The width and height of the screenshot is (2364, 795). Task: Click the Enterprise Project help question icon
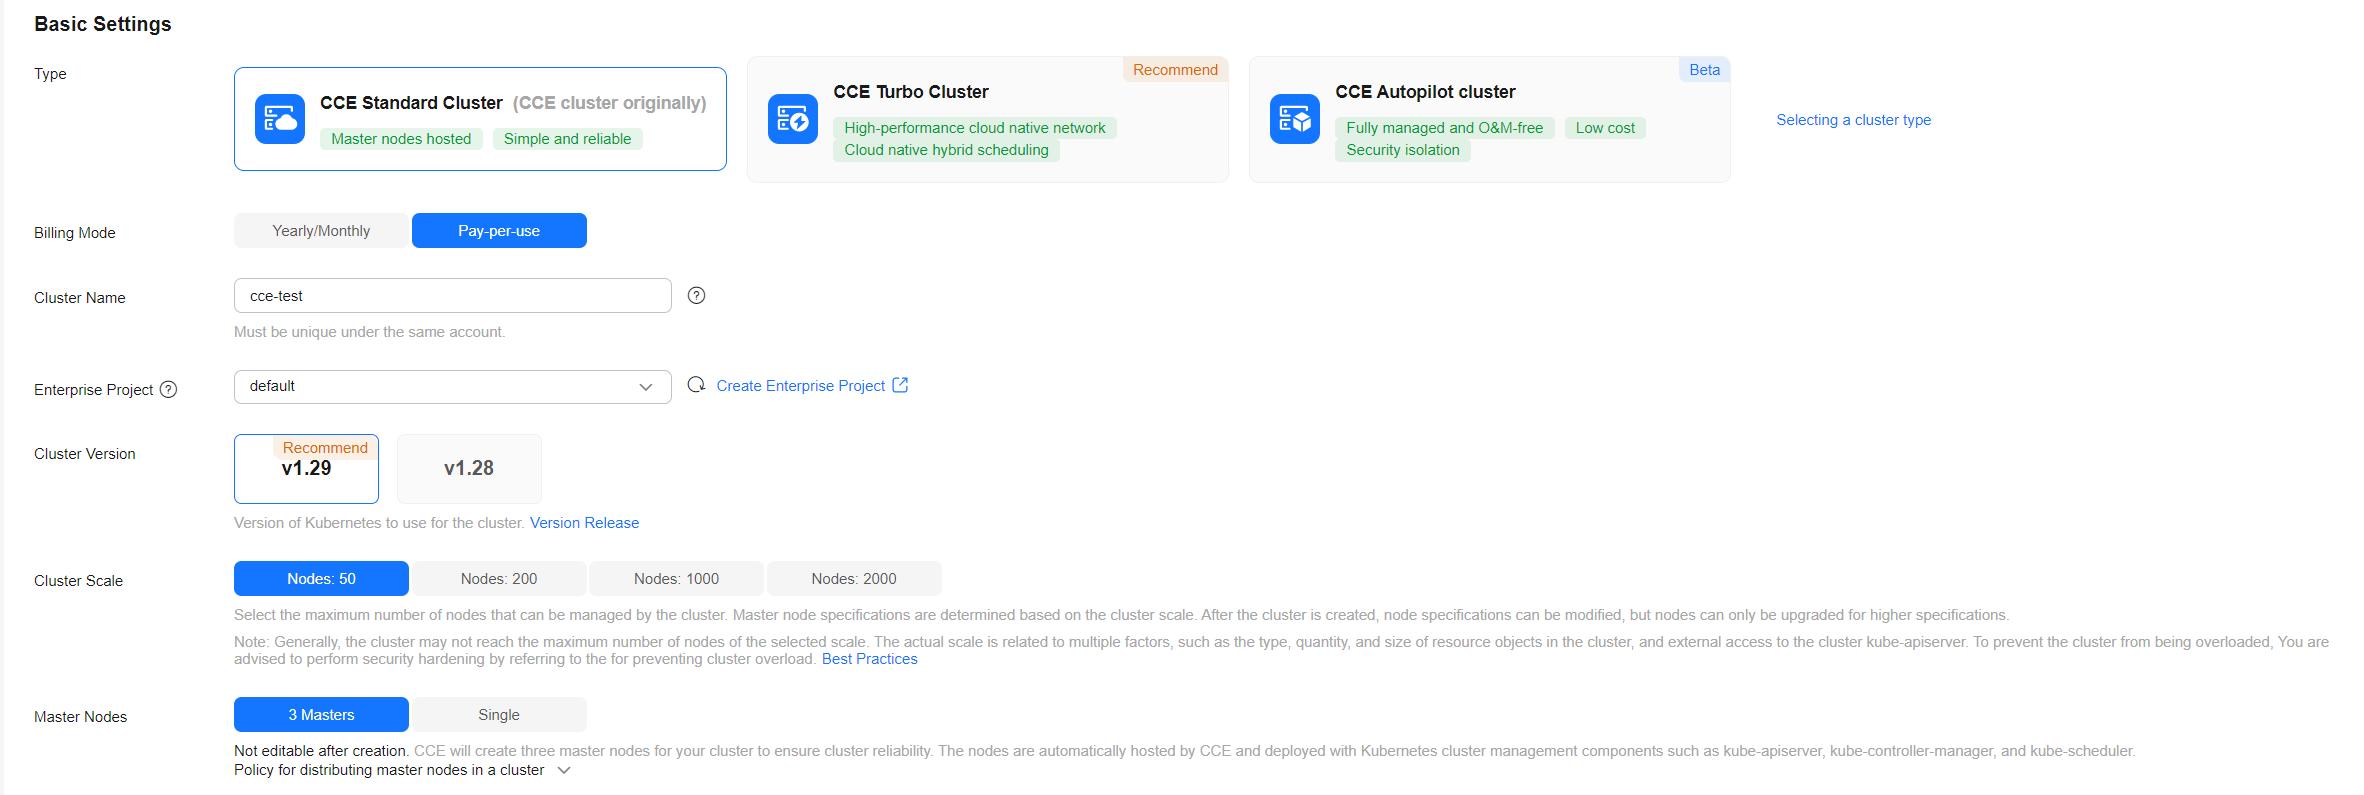pyautogui.click(x=169, y=390)
